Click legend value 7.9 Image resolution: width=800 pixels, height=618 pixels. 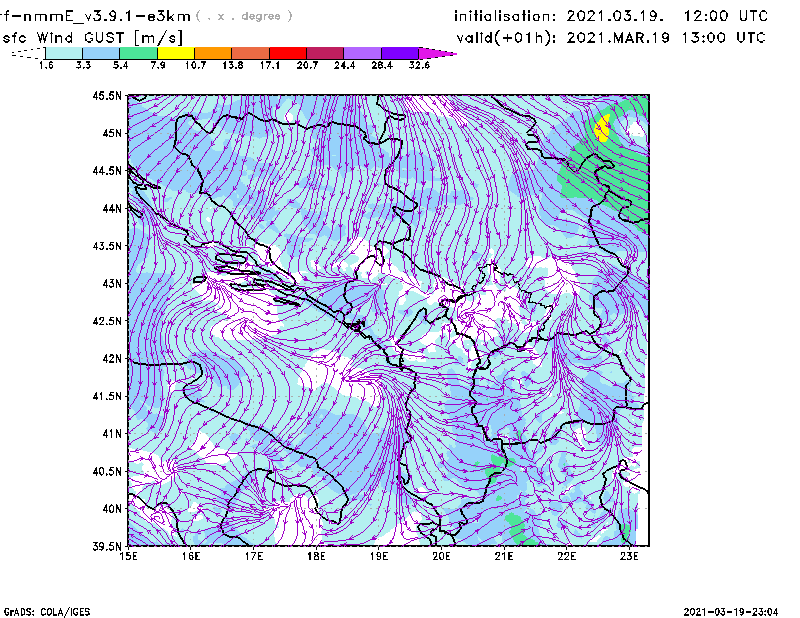point(158,65)
